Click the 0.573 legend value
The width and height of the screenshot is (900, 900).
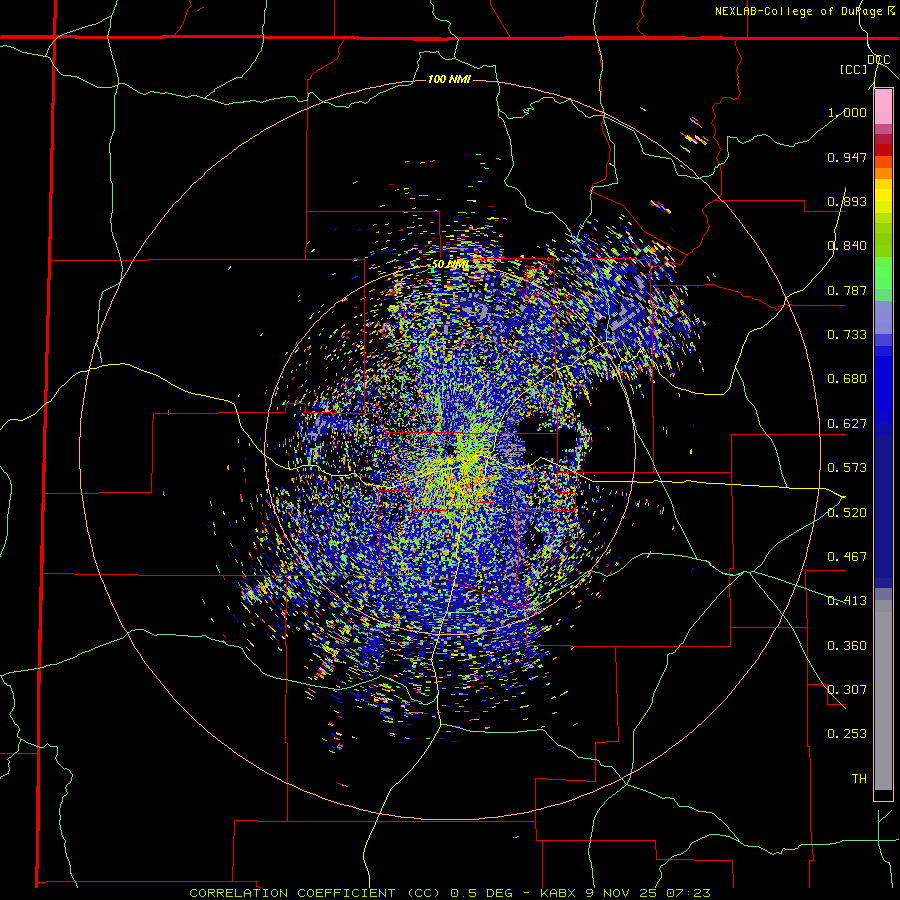847,468
